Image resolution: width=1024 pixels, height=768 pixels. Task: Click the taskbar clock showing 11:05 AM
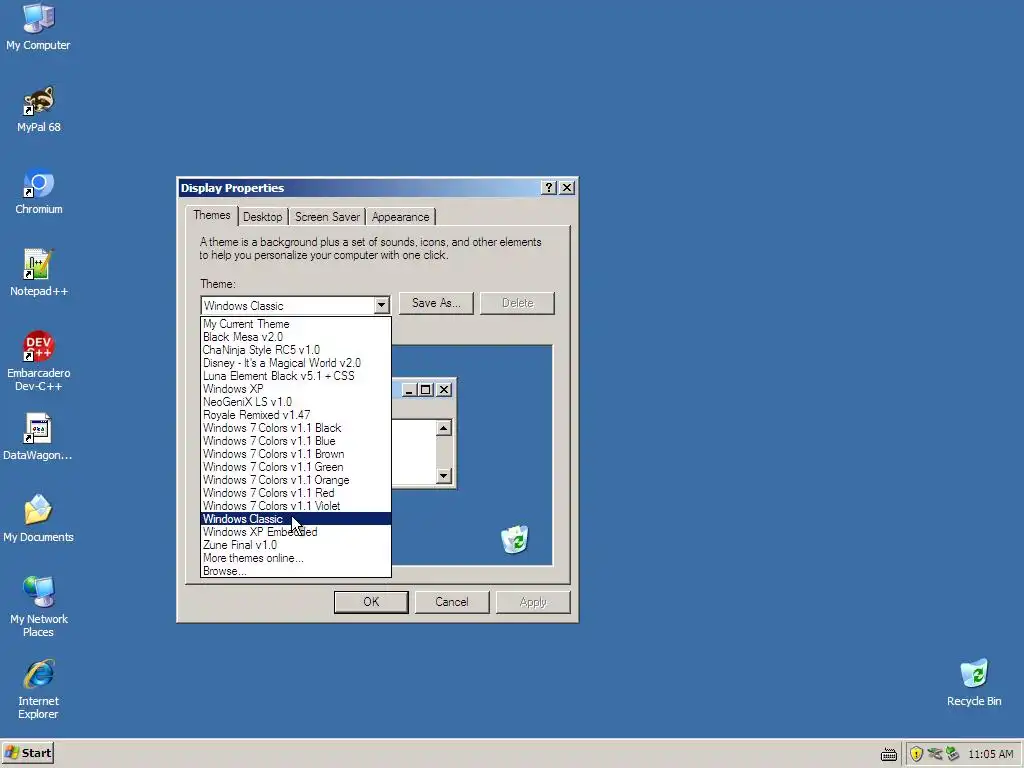coord(991,754)
